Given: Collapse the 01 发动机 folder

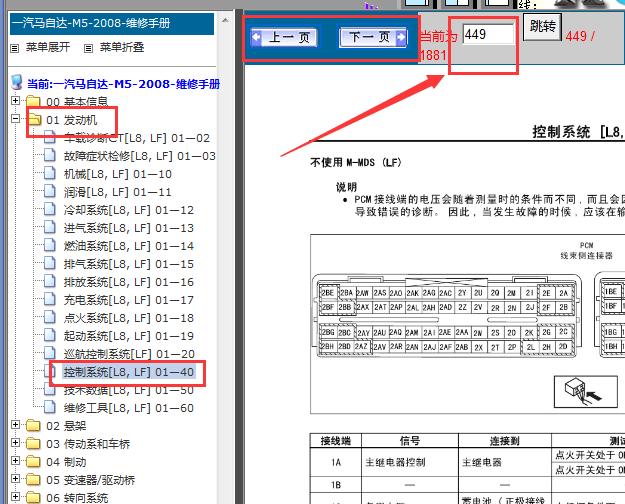Looking at the screenshot, I should click(x=16, y=118).
